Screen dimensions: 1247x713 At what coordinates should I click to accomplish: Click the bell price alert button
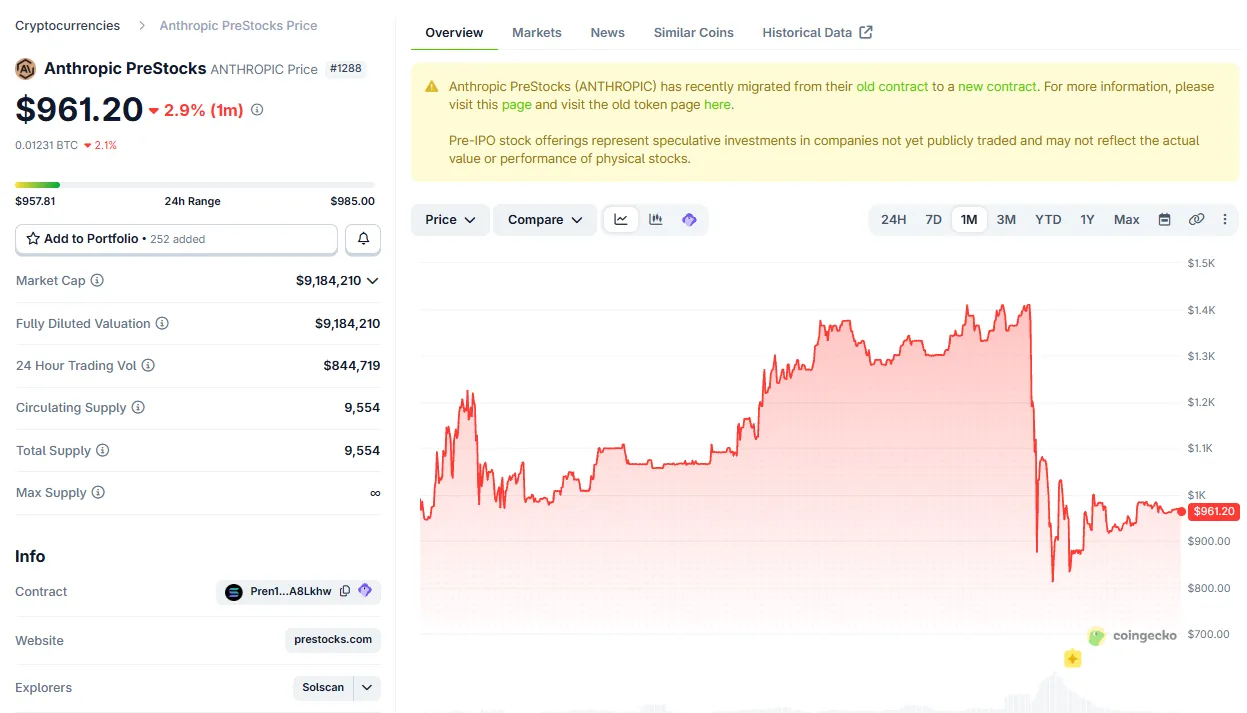(x=363, y=239)
